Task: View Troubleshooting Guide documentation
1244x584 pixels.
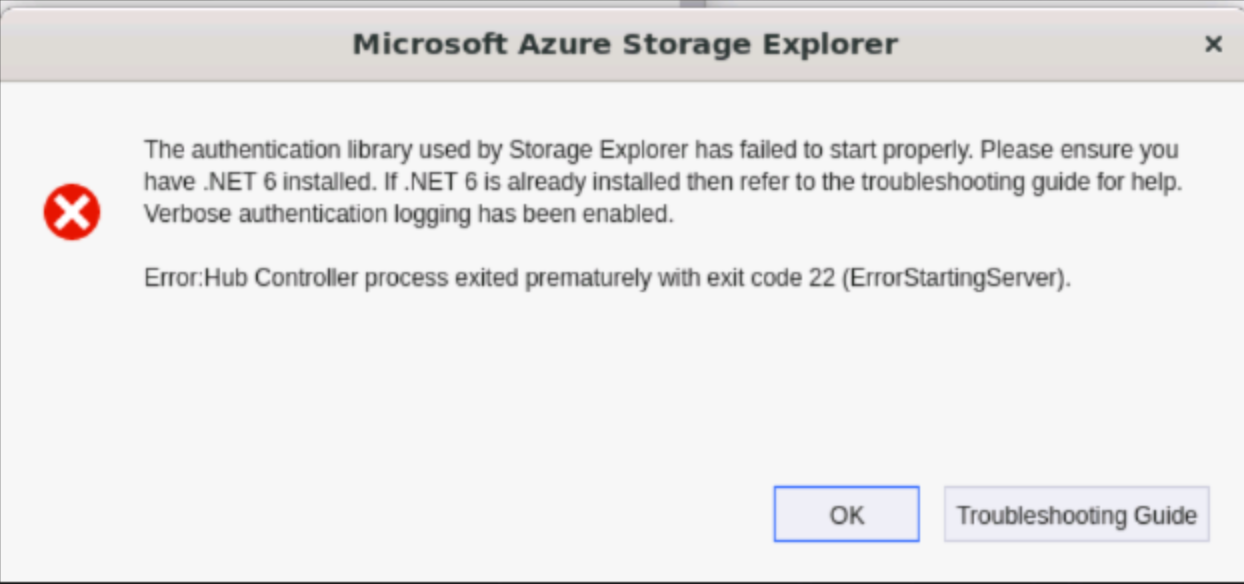Action: (x=1076, y=515)
